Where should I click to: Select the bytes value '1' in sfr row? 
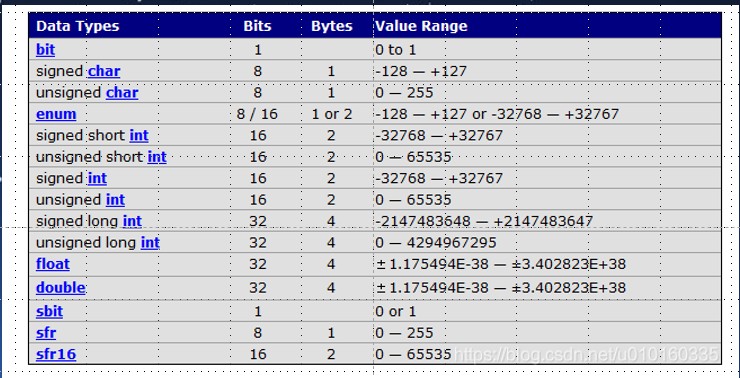point(331,333)
